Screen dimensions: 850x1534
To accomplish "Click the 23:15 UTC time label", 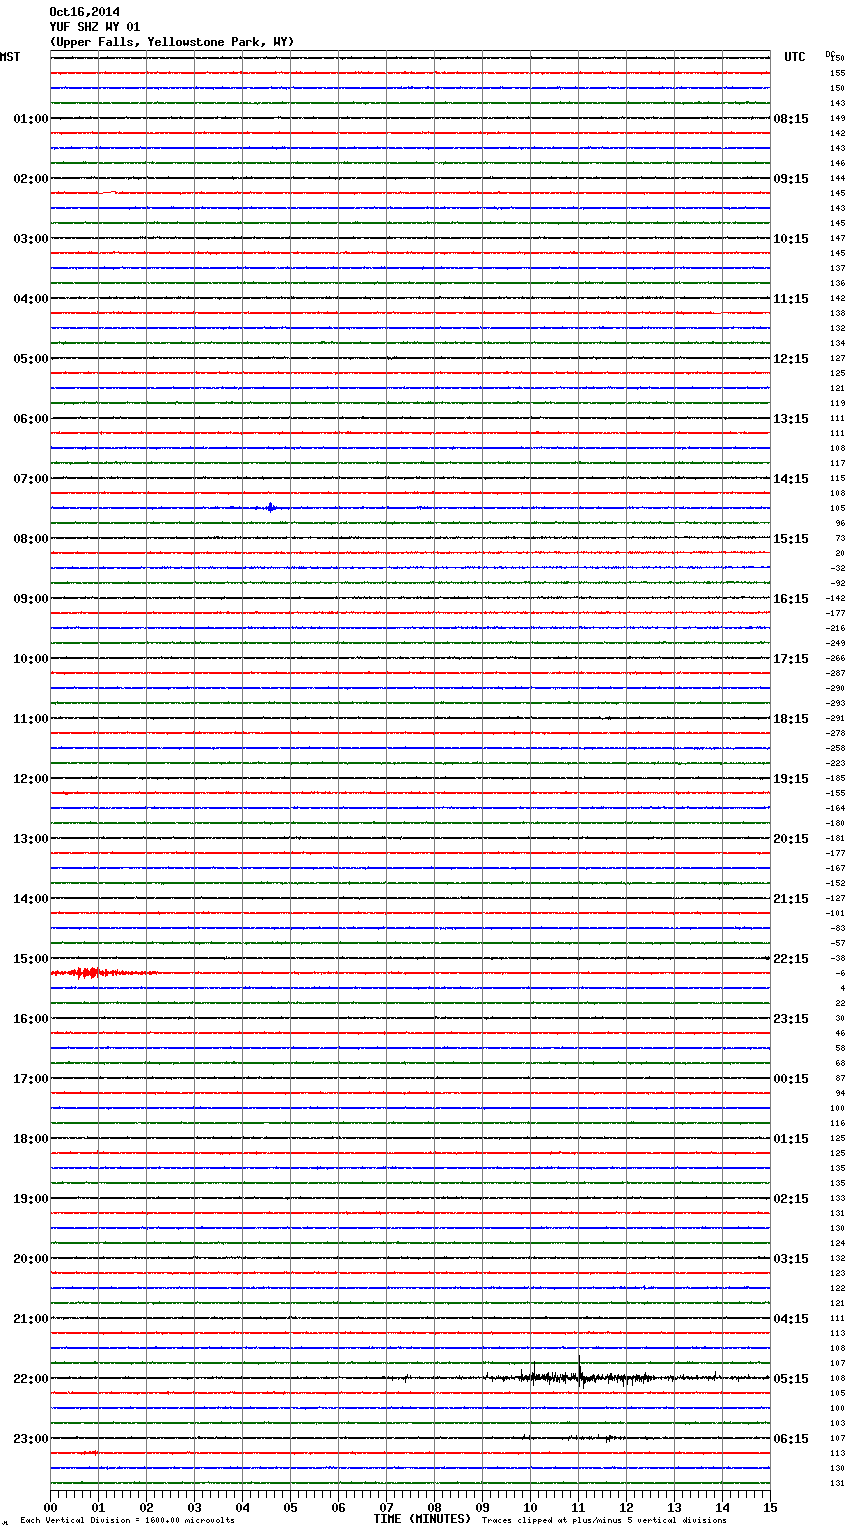I will (x=791, y=1019).
